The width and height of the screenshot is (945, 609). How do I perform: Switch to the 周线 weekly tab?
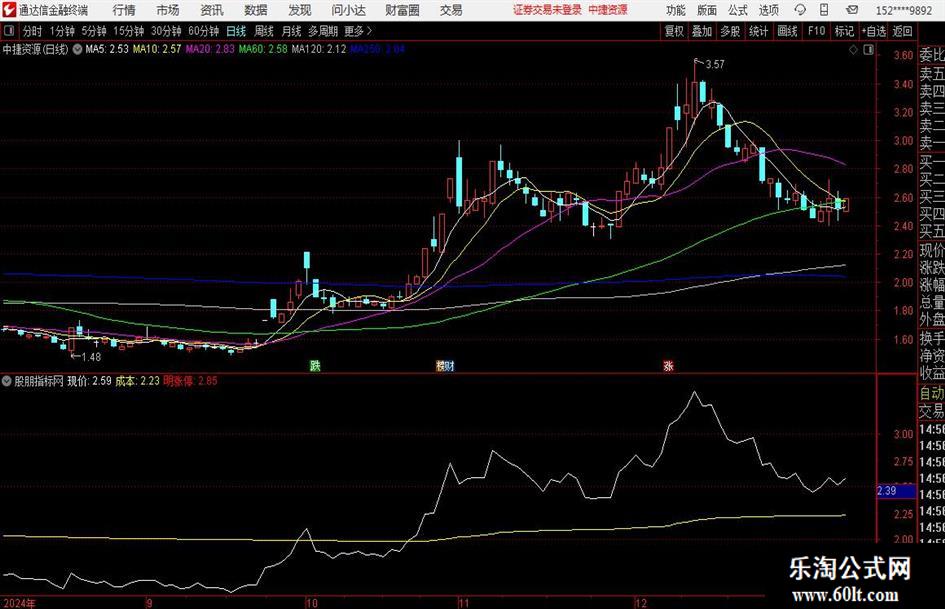pos(264,31)
